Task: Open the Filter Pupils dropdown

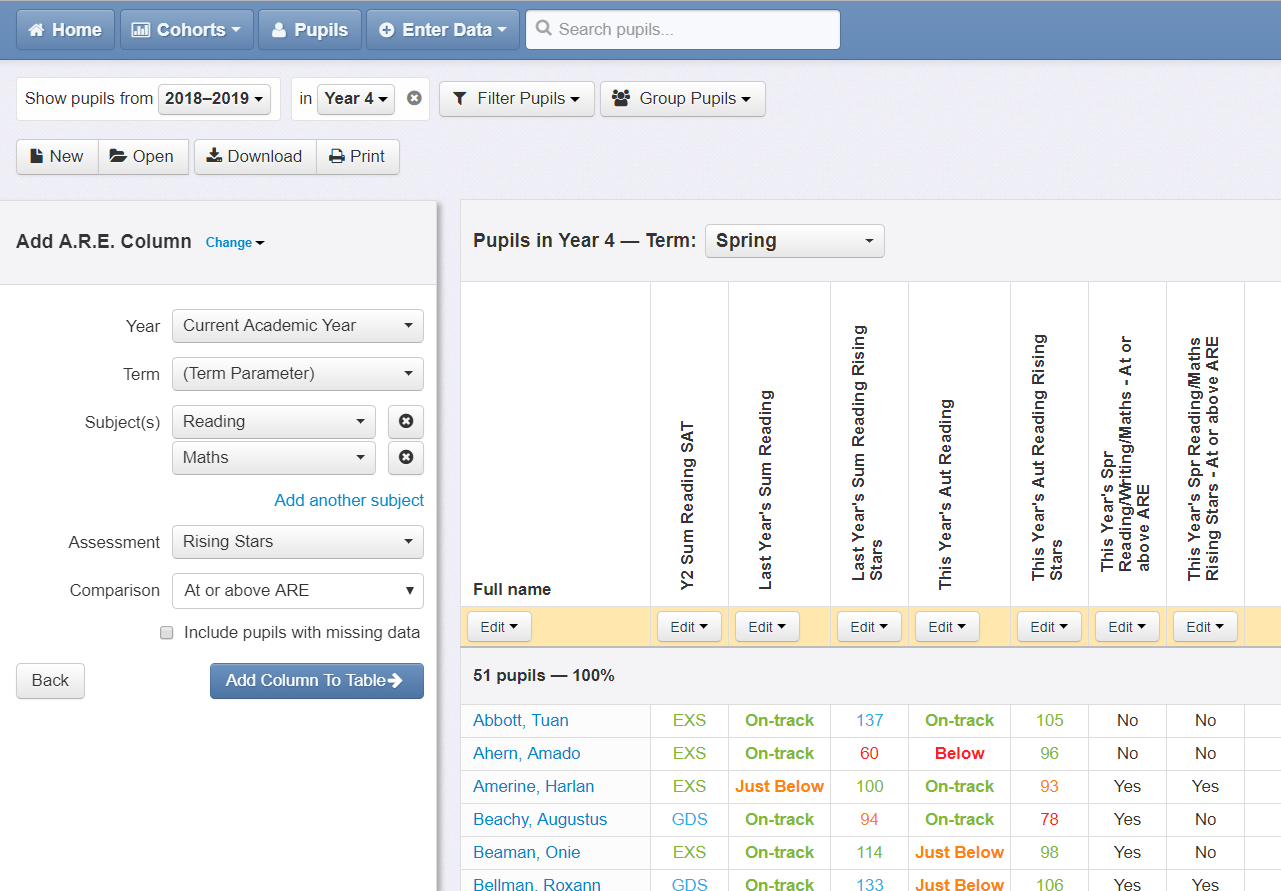Action: click(x=517, y=99)
